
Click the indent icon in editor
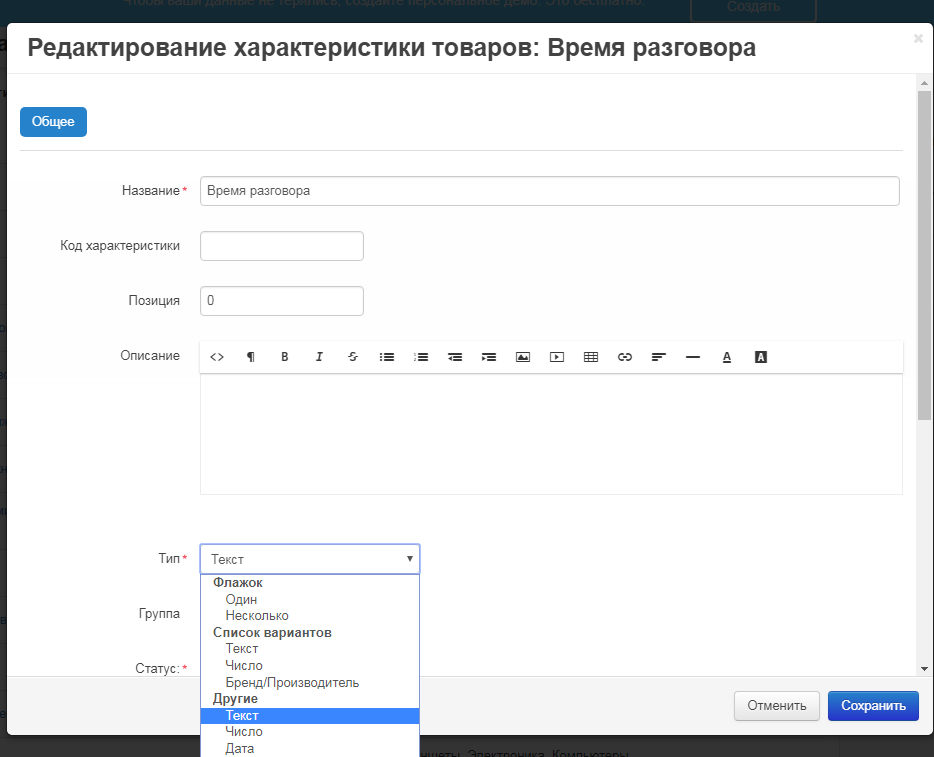(489, 357)
